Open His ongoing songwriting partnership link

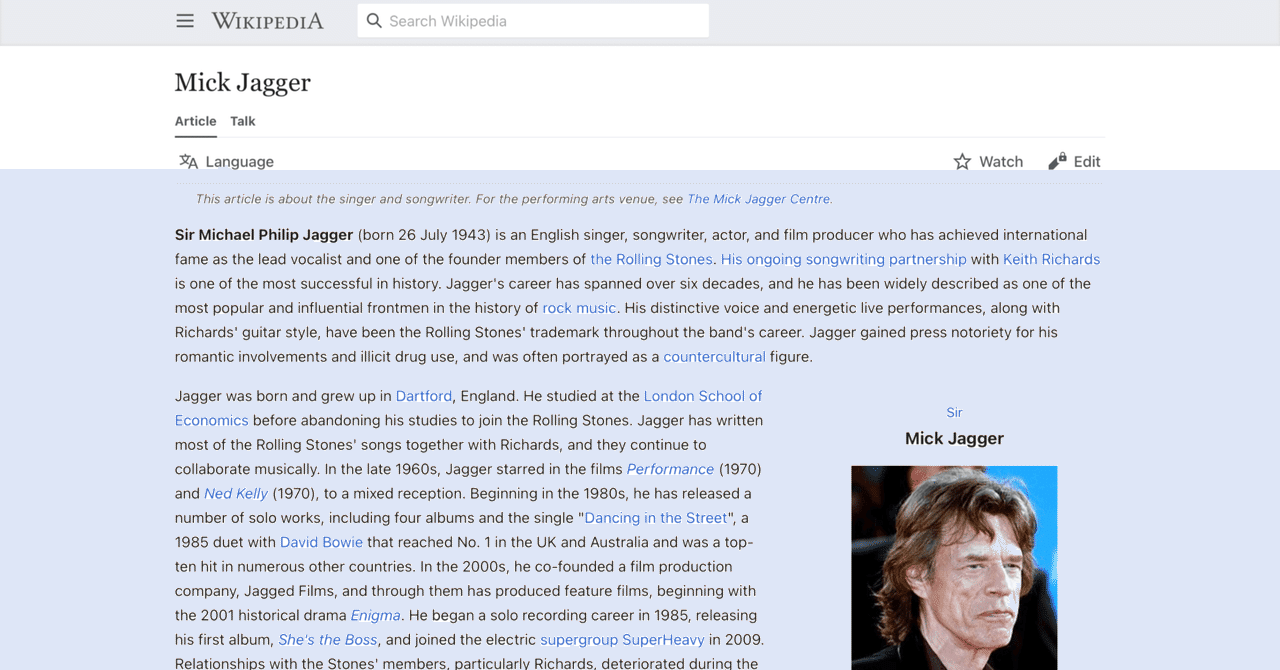844,259
